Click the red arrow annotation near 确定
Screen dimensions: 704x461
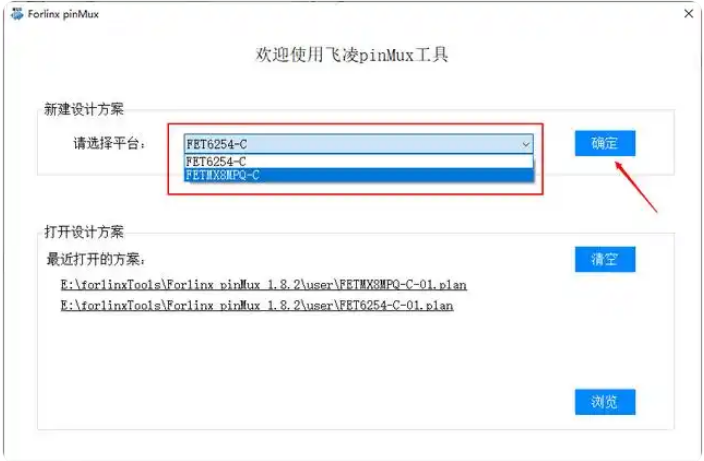pyautogui.click(x=636, y=187)
